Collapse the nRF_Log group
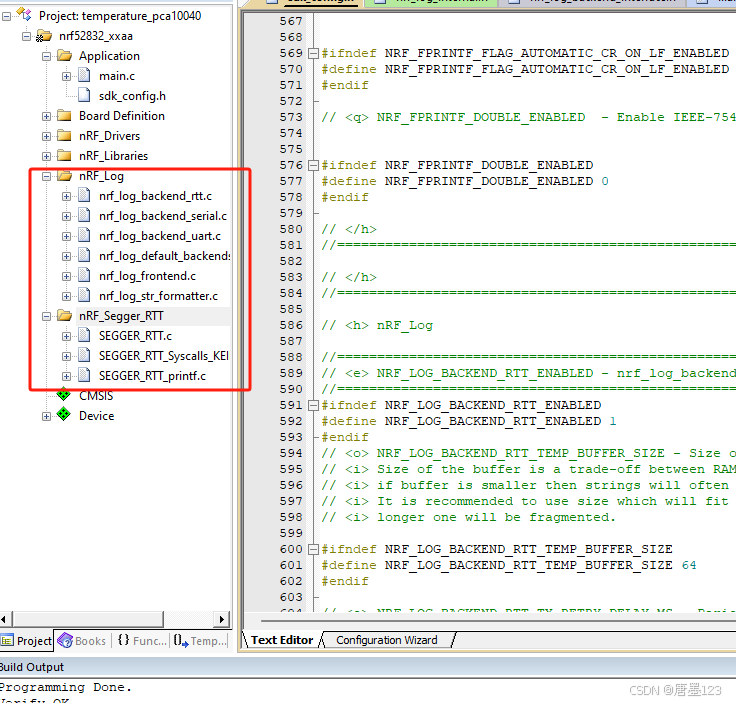The height and width of the screenshot is (703, 736). pos(46,176)
